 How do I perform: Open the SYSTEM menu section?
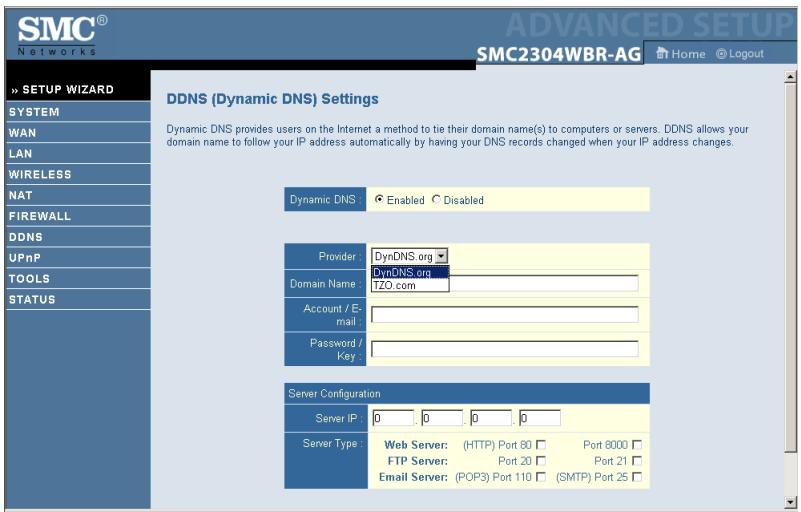pyautogui.click(x=78, y=112)
